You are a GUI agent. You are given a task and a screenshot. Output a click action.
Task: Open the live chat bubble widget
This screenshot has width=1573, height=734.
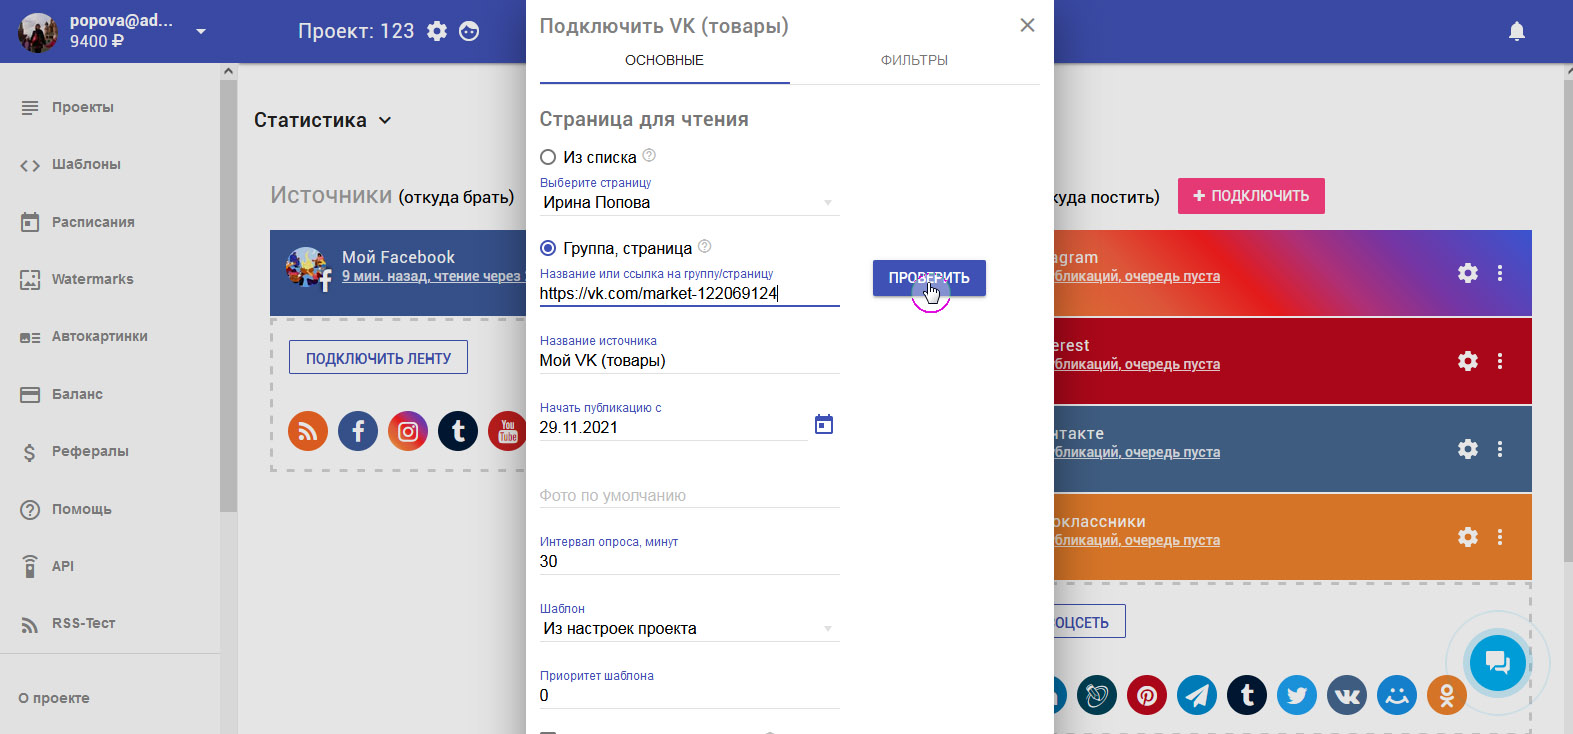click(1497, 662)
